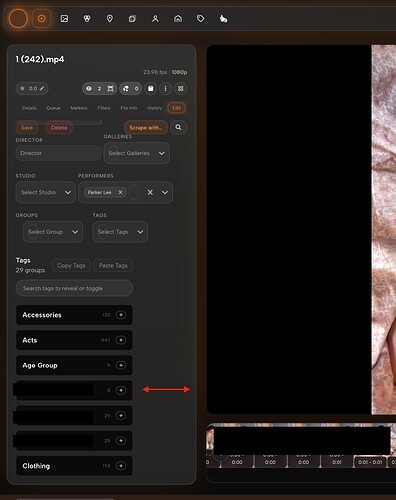Click the orange circle logo in navigation bar
The width and height of the screenshot is (396, 500).
point(18,19)
